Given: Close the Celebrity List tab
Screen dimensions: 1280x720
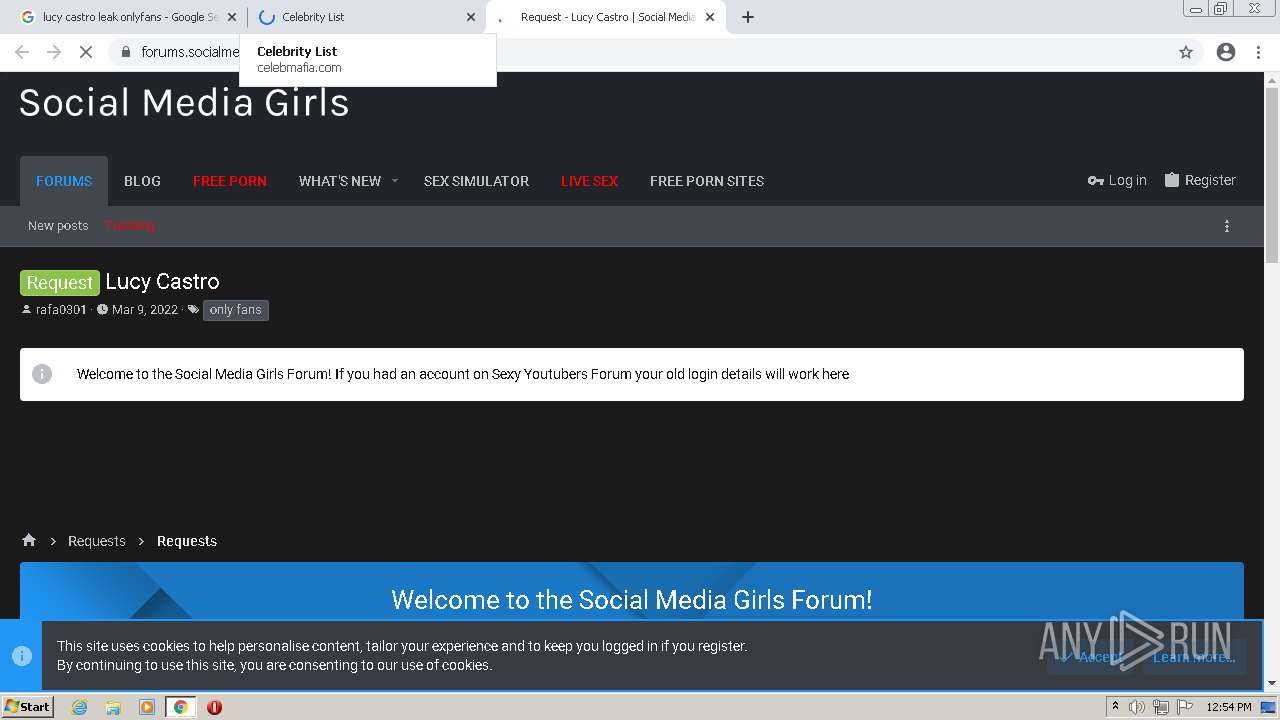Looking at the screenshot, I should pyautogui.click(x=471, y=17).
